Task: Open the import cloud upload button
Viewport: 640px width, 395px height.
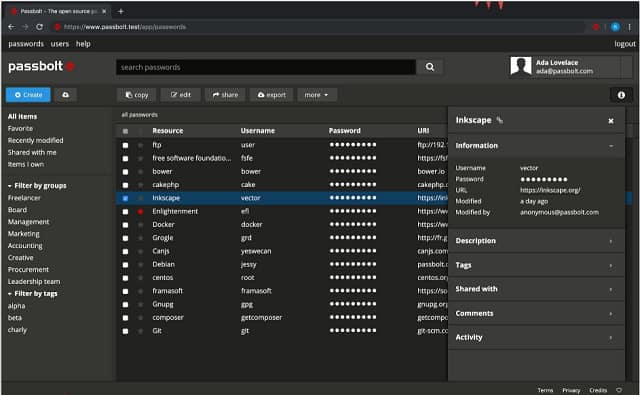Action: click(x=65, y=95)
